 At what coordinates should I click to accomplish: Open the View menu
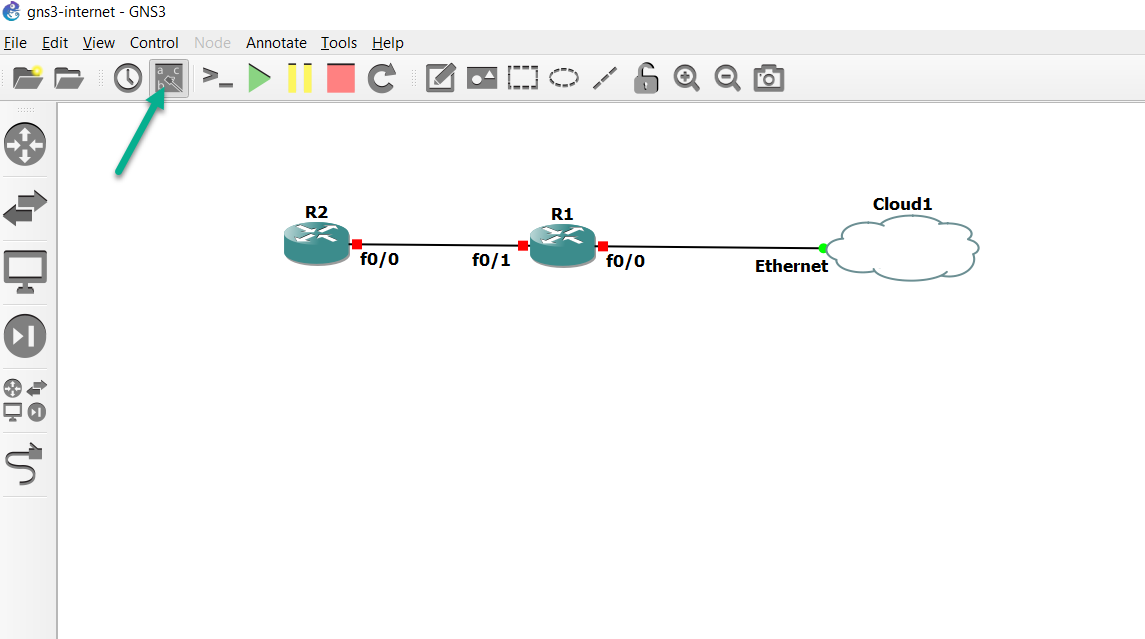(x=99, y=43)
